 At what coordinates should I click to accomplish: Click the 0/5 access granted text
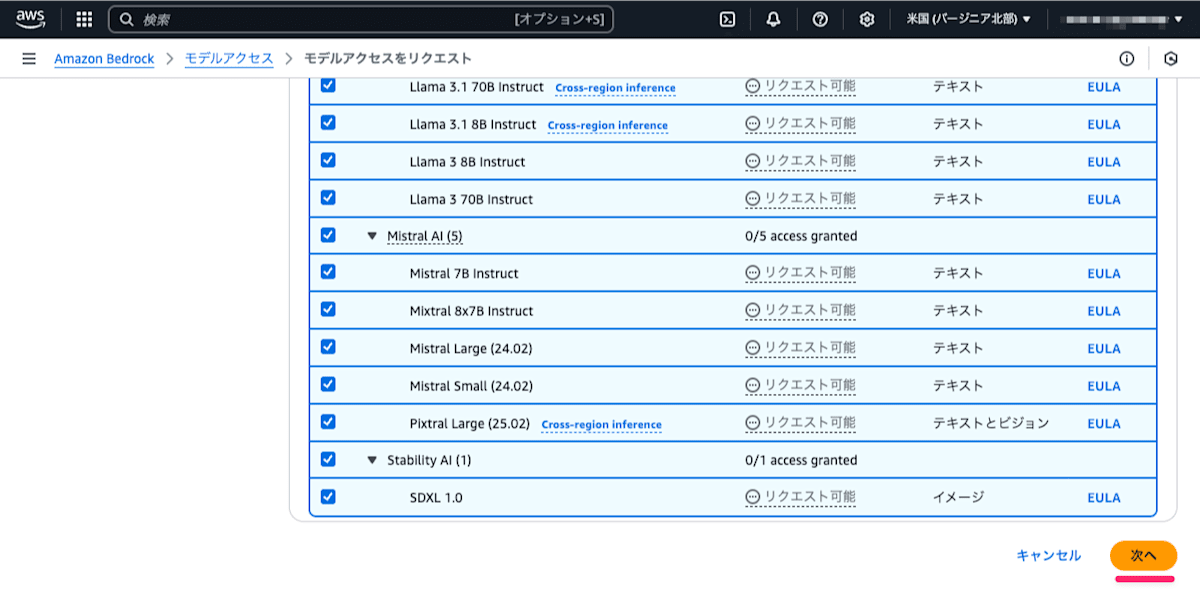pyautogui.click(x=801, y=236)
